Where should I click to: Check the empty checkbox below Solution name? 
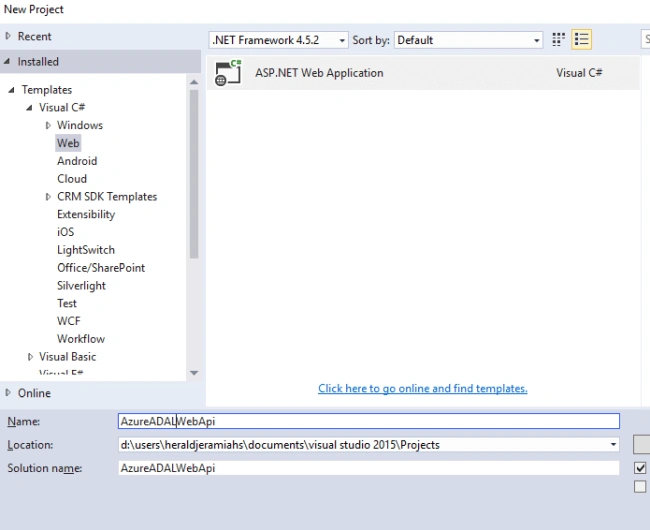pyautogui.click(x=640, y=486)
